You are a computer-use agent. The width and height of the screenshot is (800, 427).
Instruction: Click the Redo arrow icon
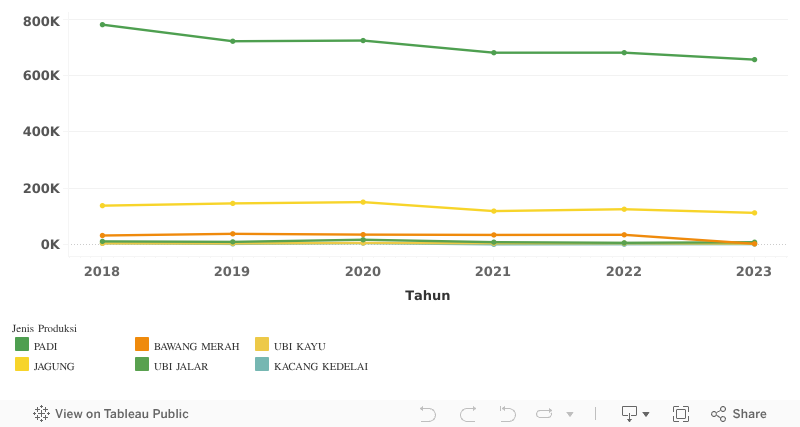tap(467, 413)
